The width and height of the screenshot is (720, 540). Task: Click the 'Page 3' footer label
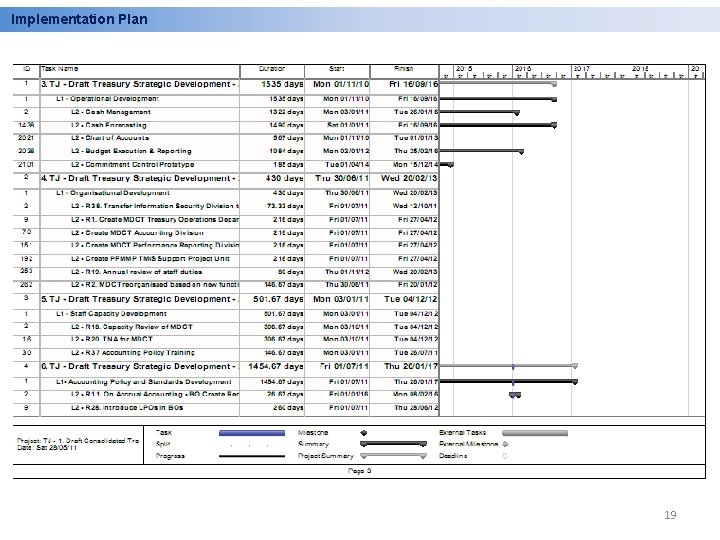coord(359,471)
